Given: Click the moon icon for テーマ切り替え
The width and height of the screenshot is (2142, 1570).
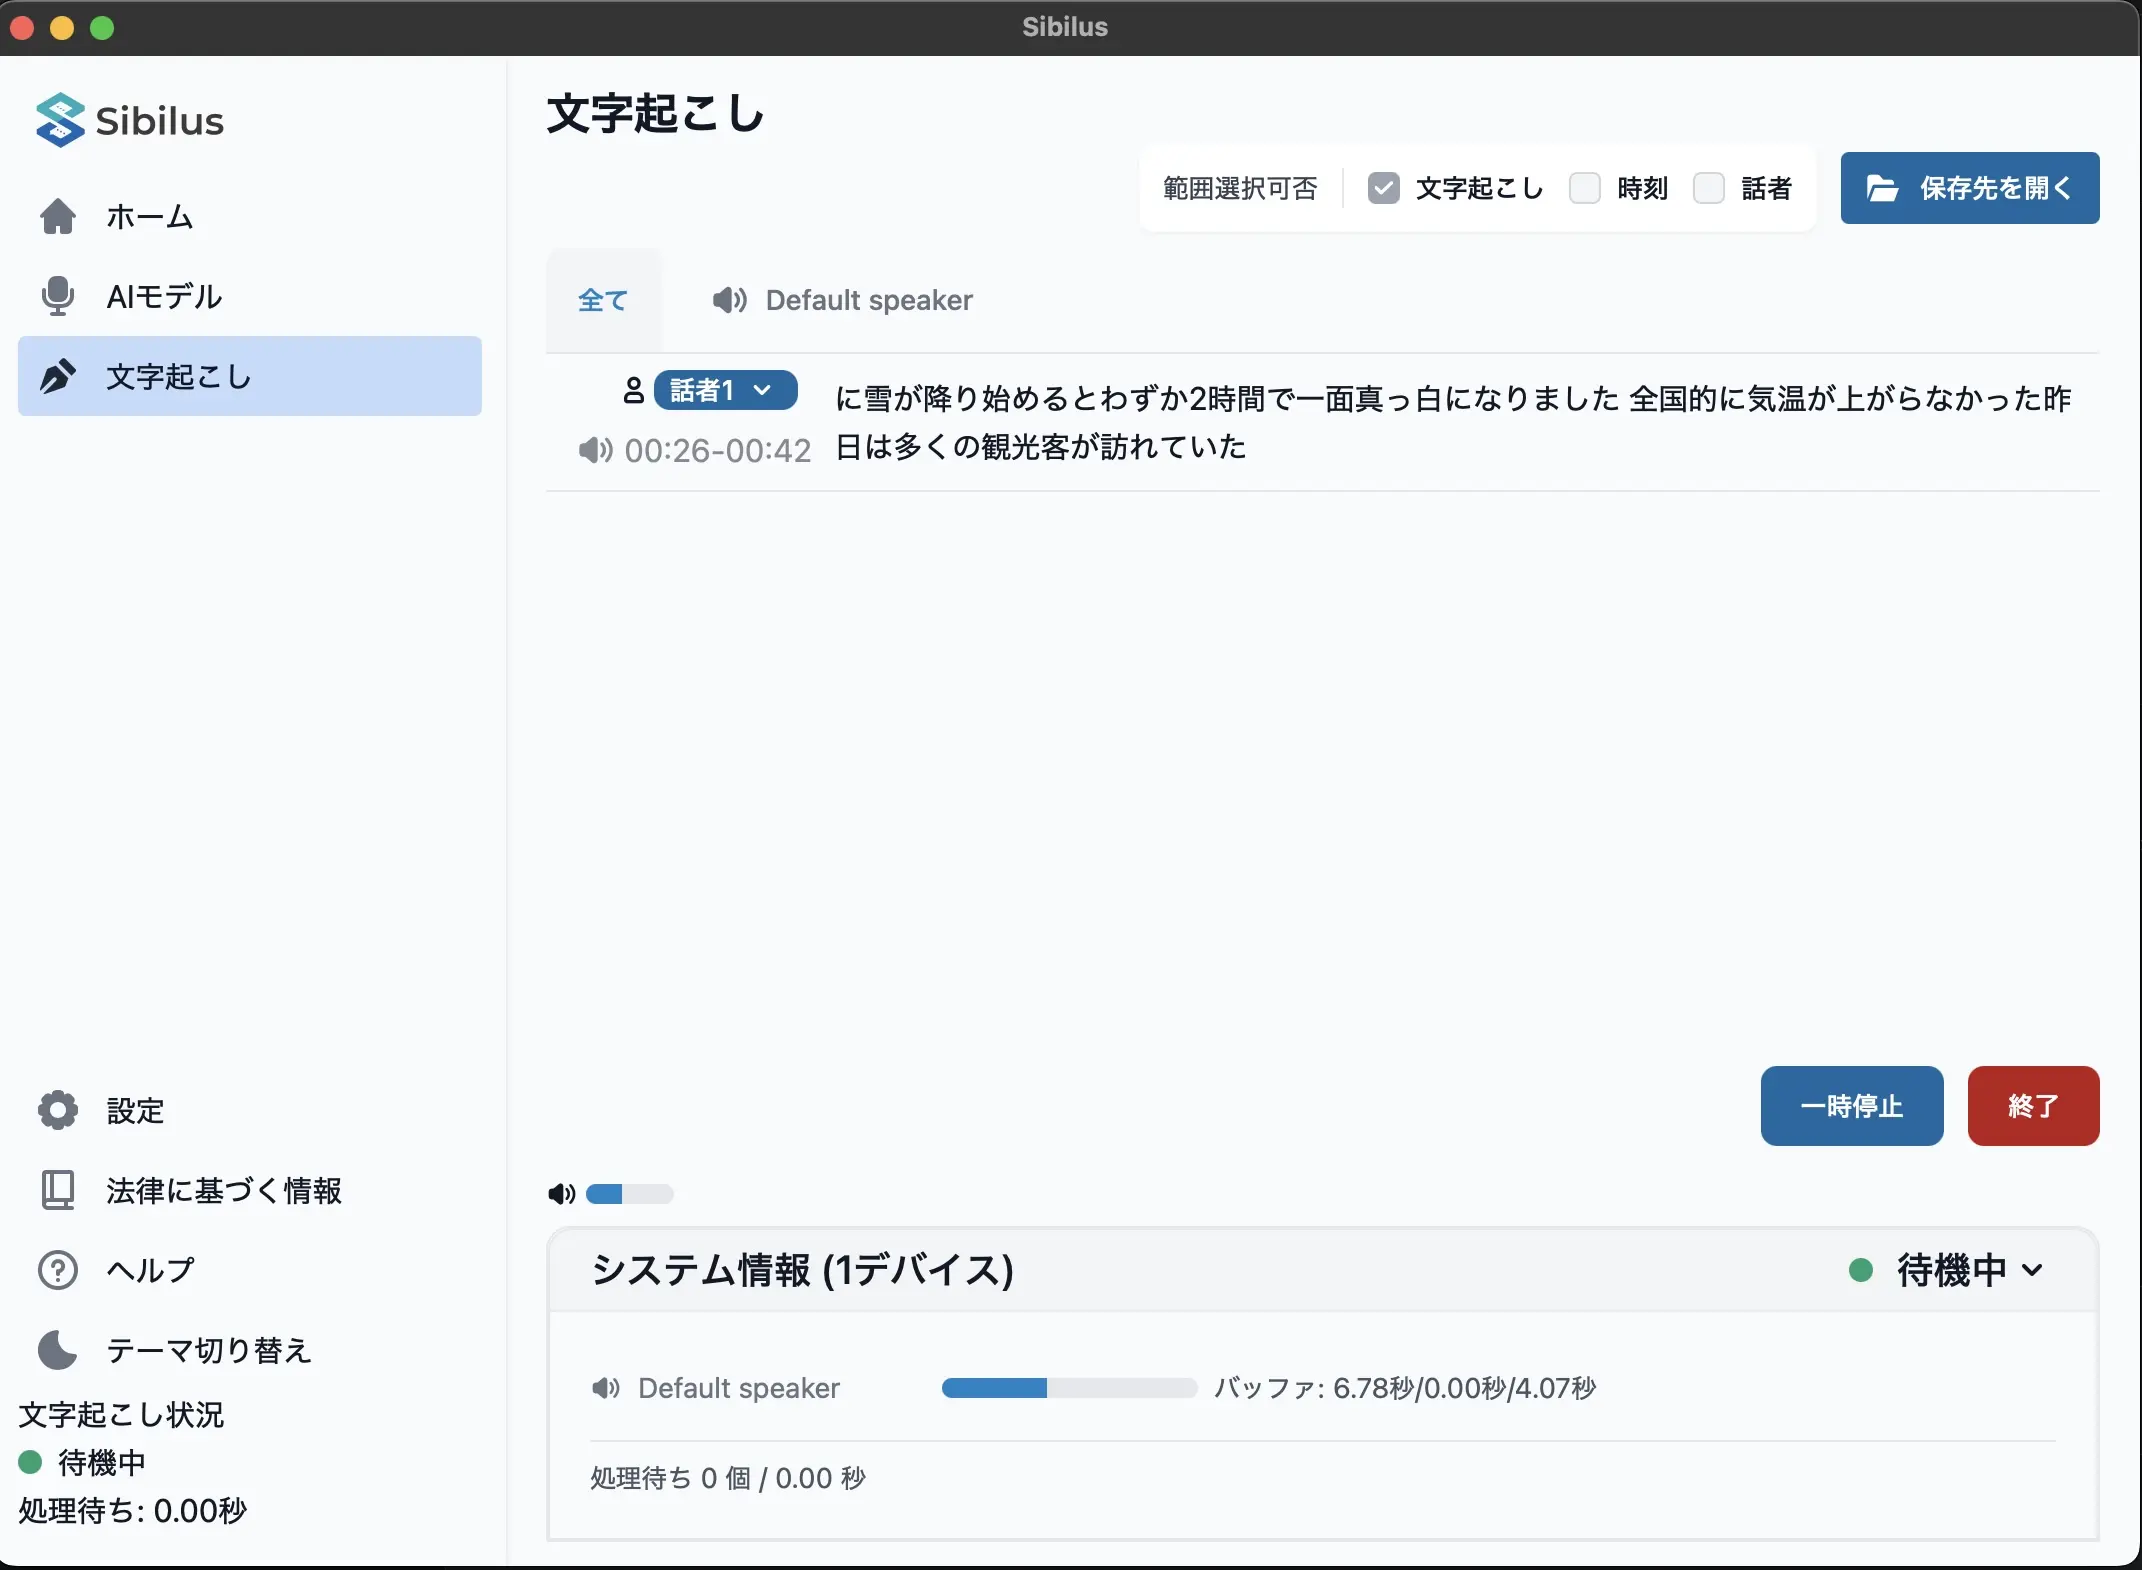Looking at the screenshot, I should [x=58, y=1350].
